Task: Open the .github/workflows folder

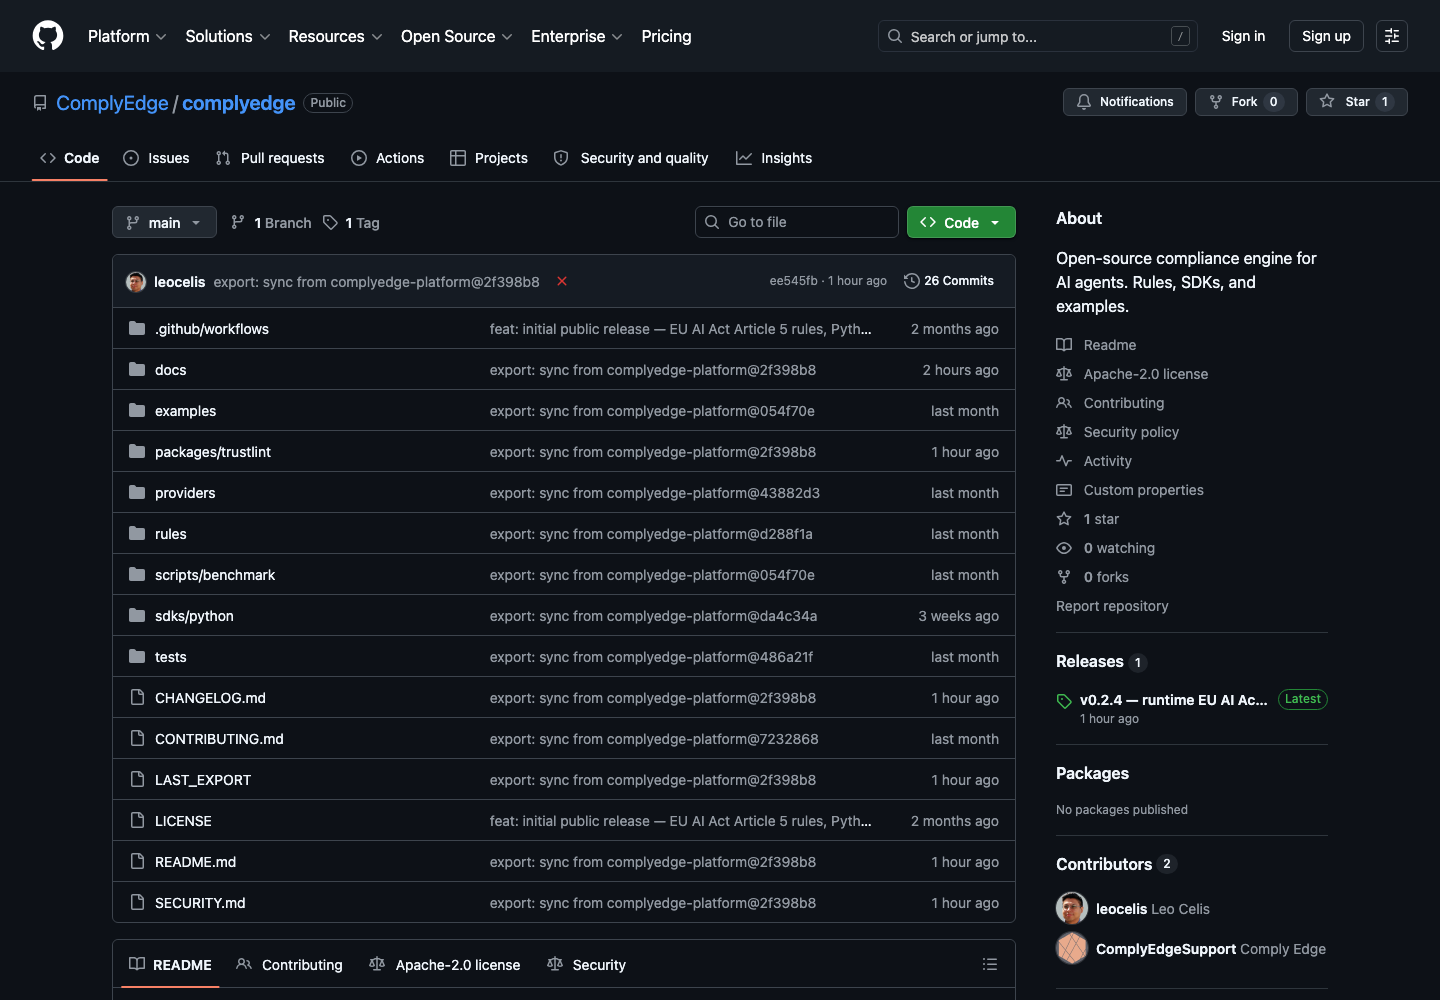Action: [x=212, y=329]
